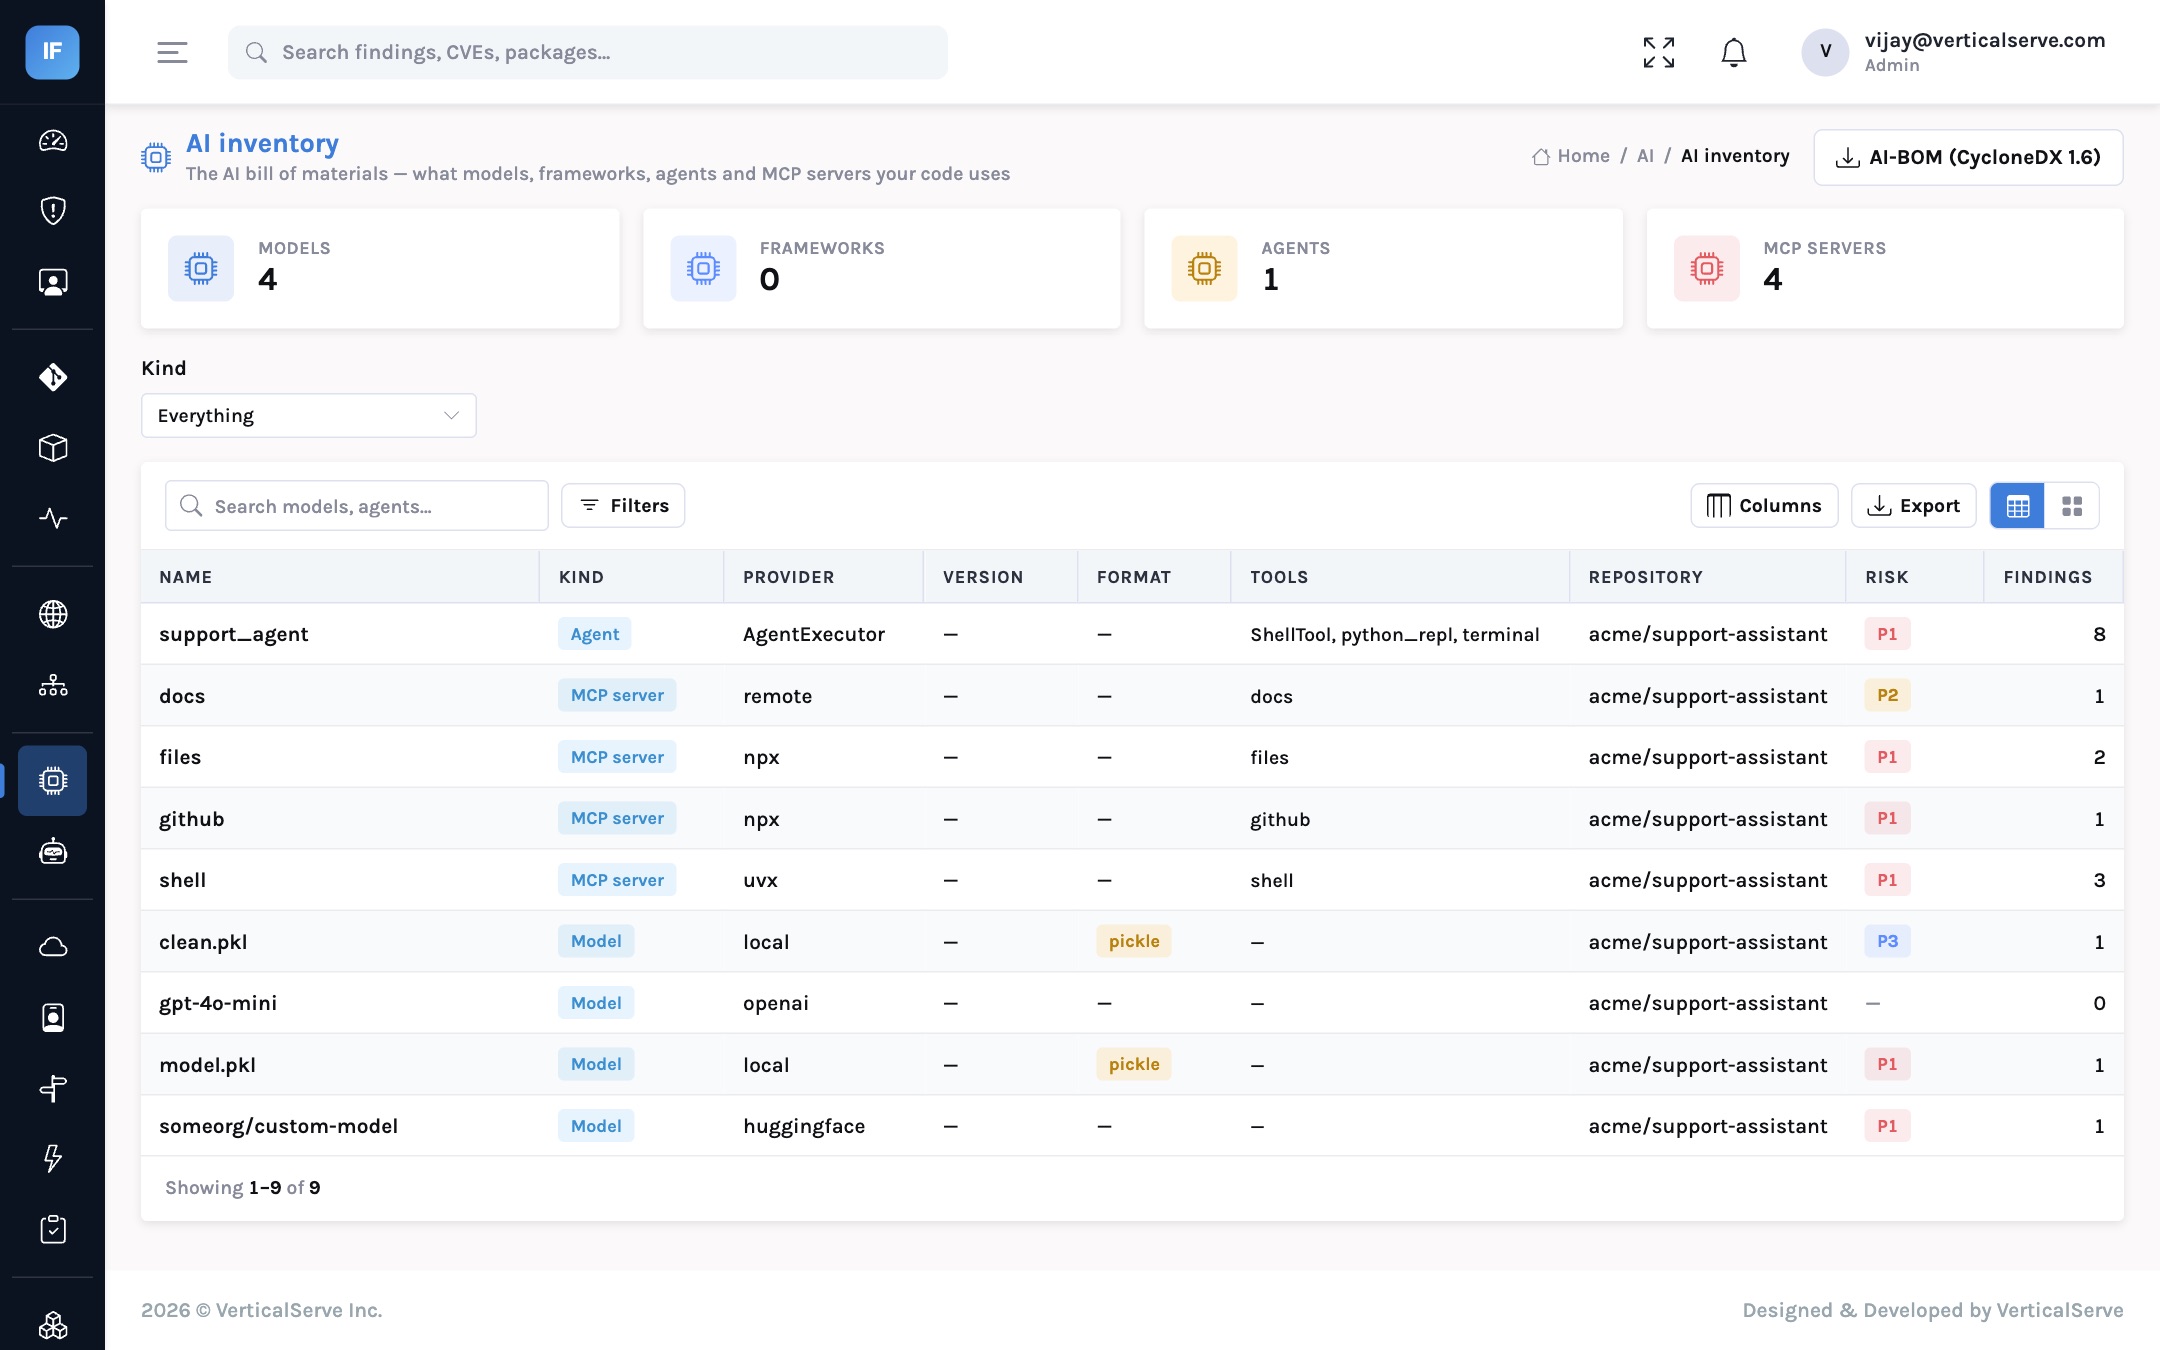Open the lightning bolt sidebar icon
The width and height of the screenshot is (2160, 1350).
53,1158
